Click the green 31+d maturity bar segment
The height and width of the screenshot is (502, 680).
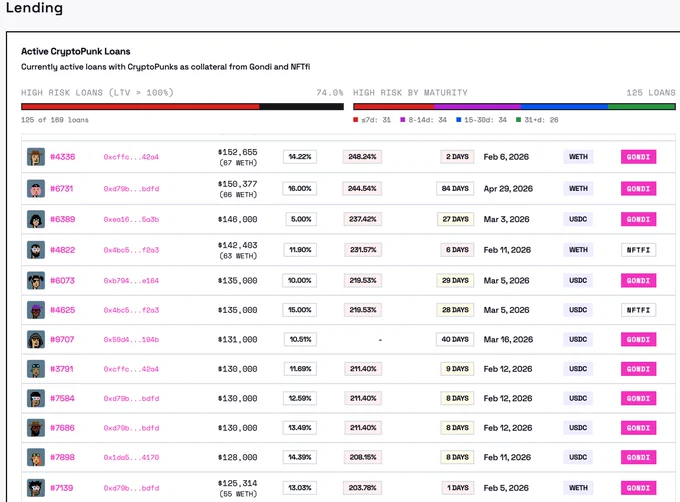(642, 107)
